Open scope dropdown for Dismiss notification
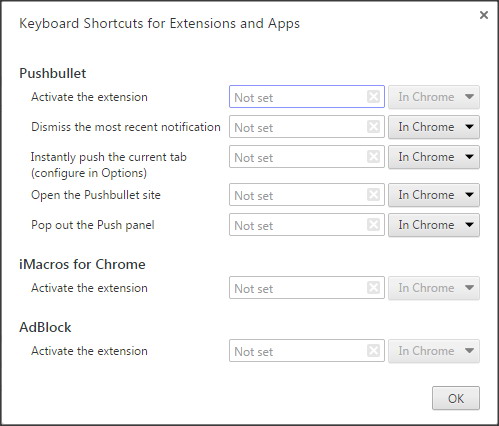Screen dimensions: 499x426 (x=434, y=127)
